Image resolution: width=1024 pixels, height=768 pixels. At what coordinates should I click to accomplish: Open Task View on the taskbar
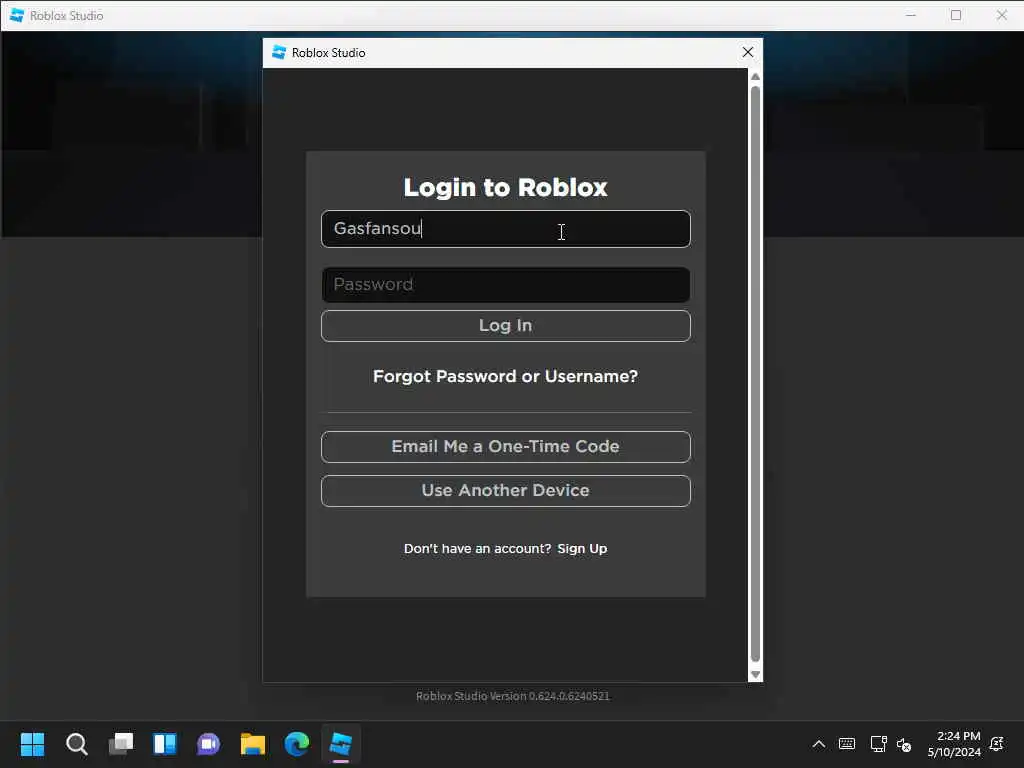point(121,744)
